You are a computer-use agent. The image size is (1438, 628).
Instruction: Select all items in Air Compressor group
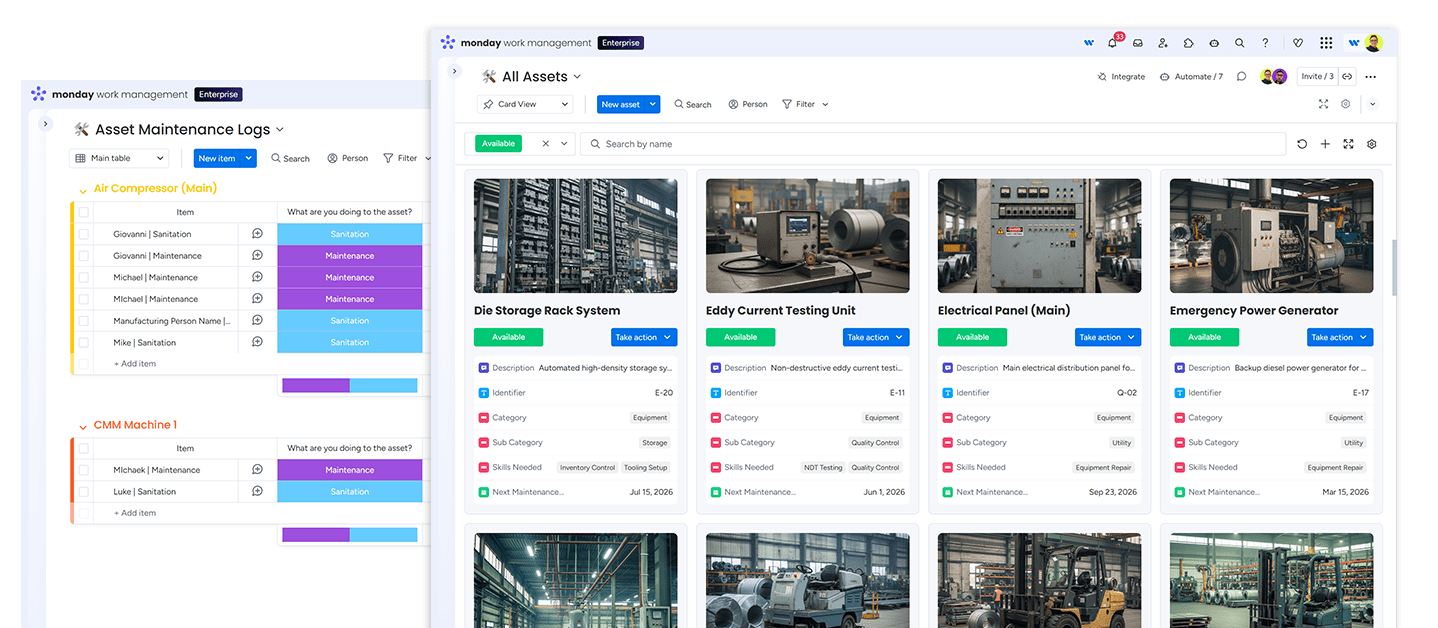[84, 212]
